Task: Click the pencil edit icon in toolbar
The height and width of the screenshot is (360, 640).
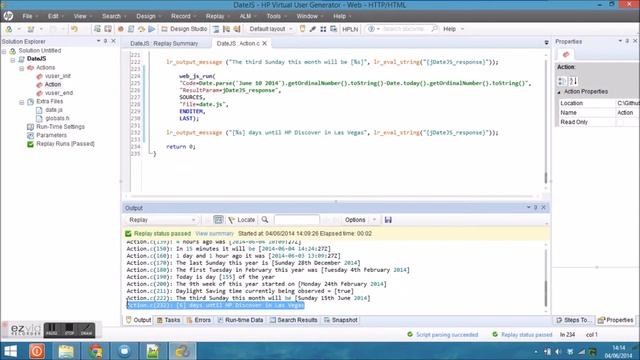Action: (313, 29)
